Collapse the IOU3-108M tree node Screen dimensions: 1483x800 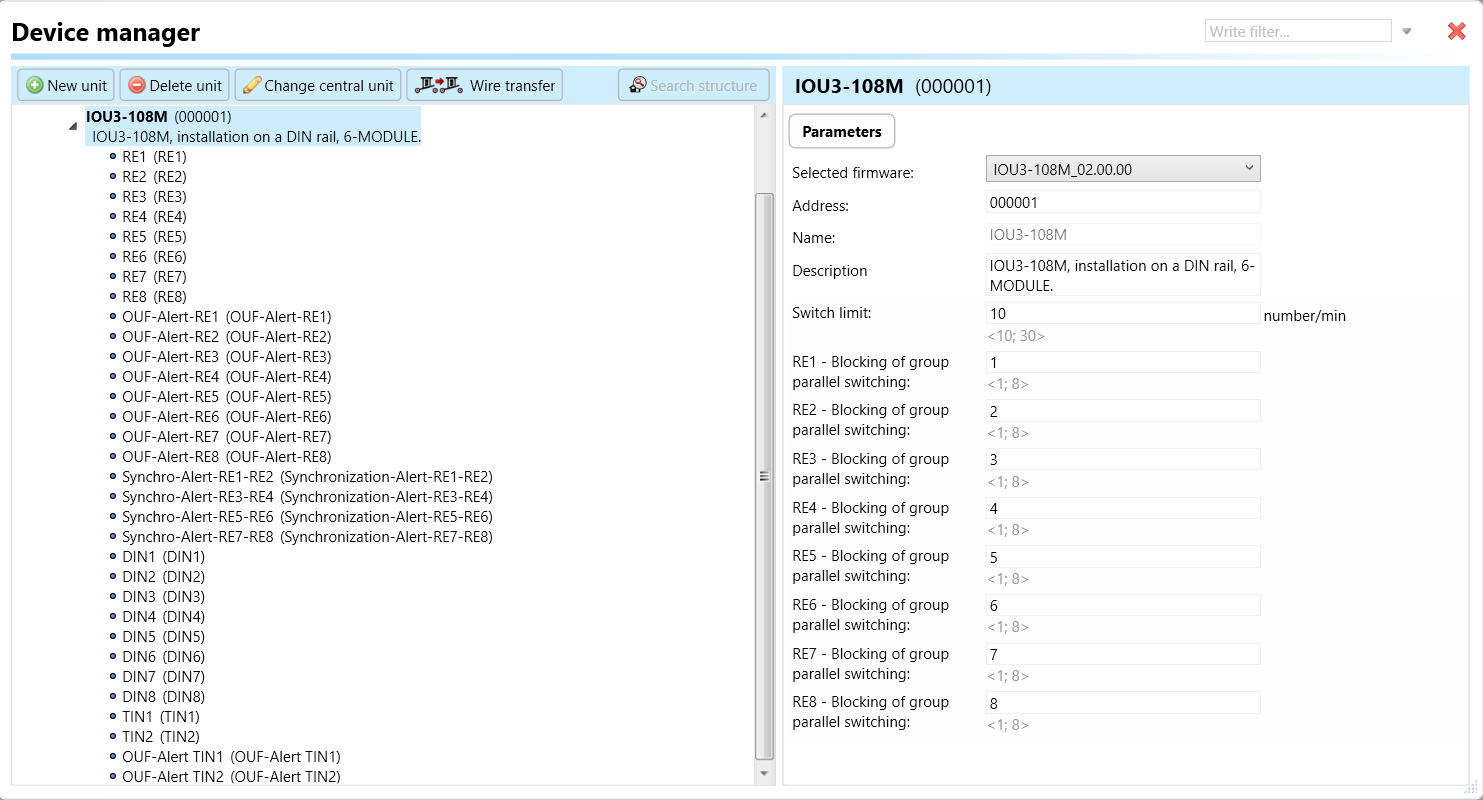[x=72, y=127]
